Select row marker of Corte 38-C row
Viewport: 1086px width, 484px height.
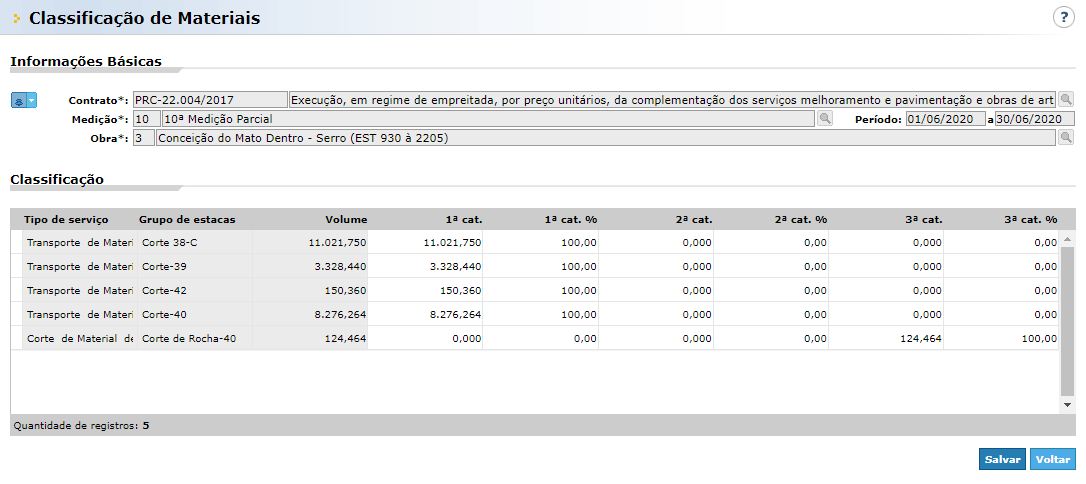point(17,242)
